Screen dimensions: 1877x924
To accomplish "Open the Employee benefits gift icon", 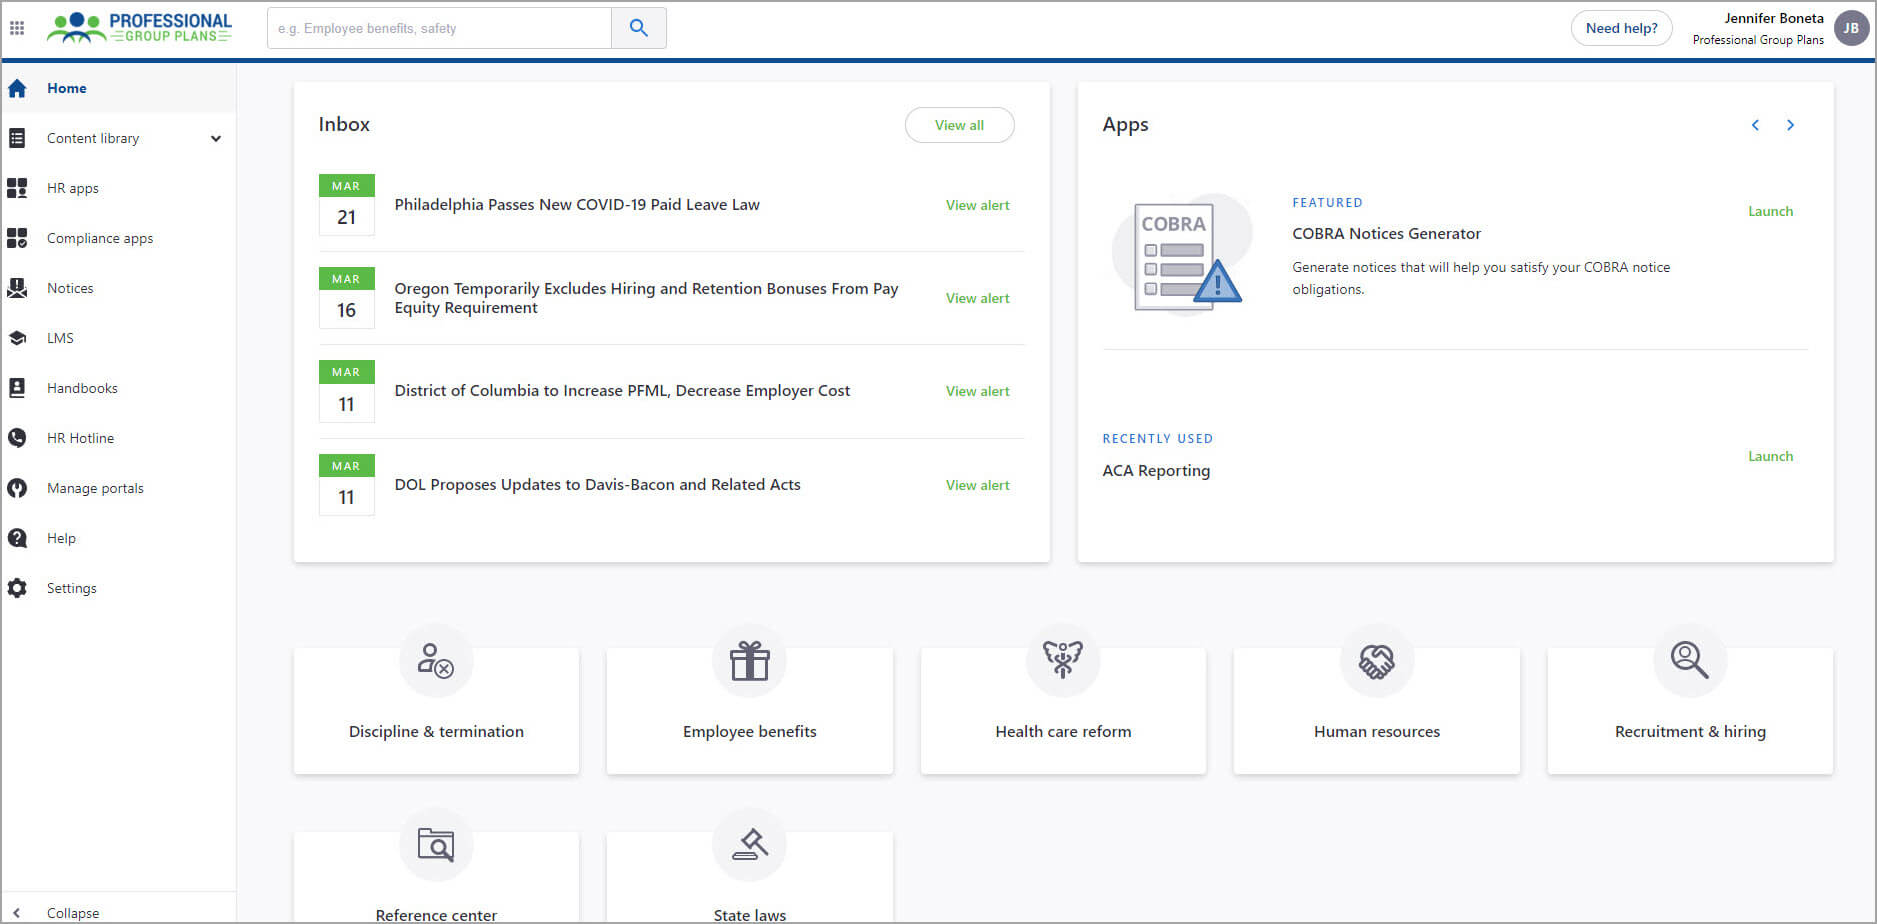I will 749,661.
